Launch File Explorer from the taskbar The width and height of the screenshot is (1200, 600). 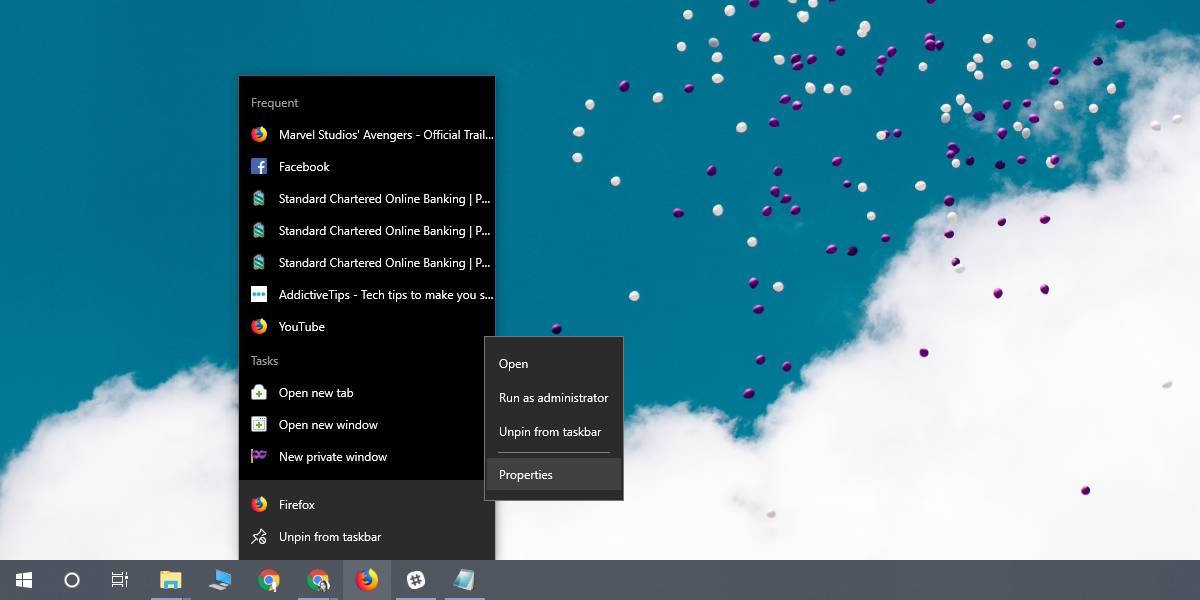(x=172, y=580)
